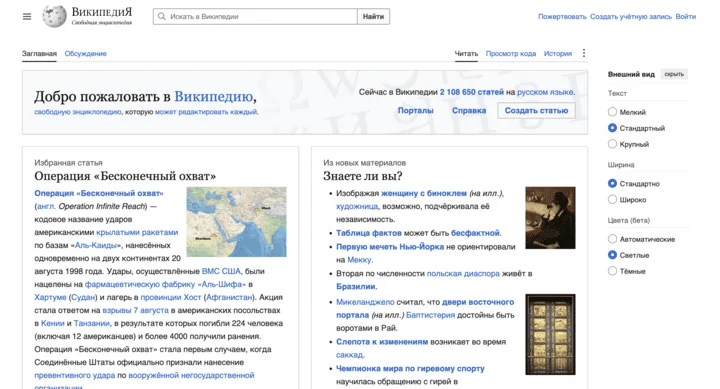
Task: Open Первую мечеть Нью-Йорка link
Action: pyautogui.click(x=390, y=247)
